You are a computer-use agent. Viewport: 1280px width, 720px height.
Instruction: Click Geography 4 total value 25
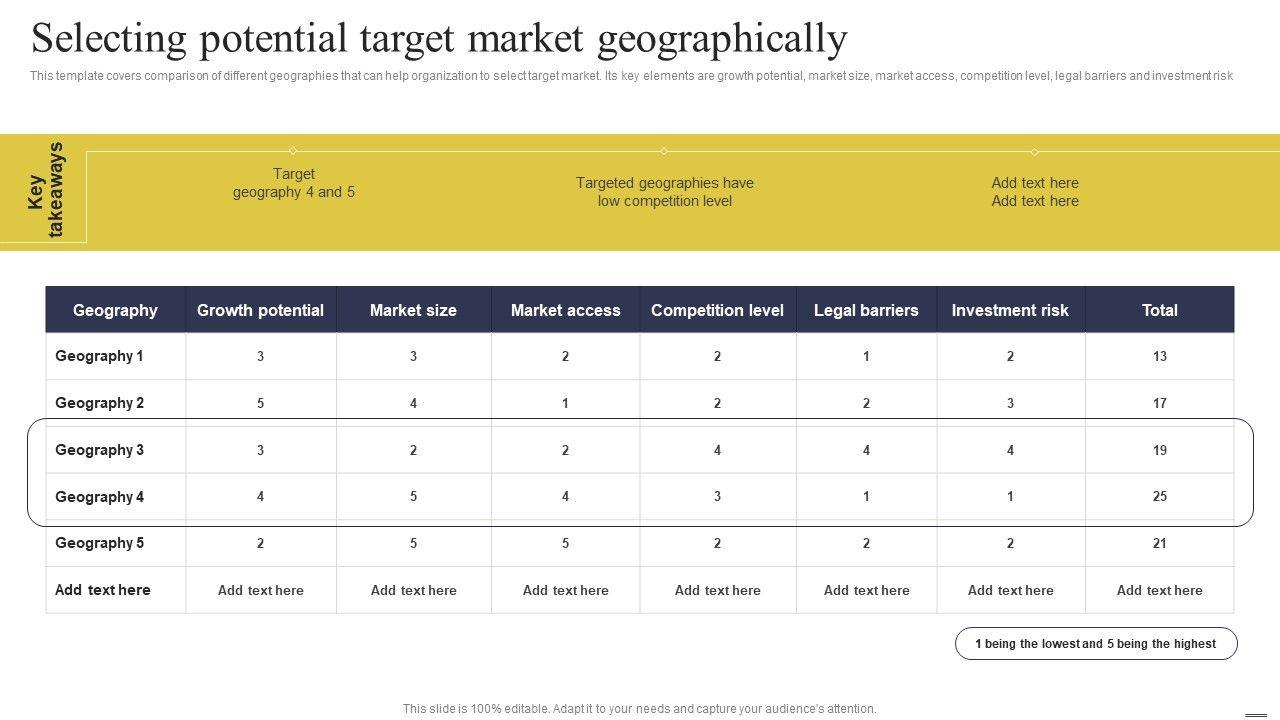1159,497
